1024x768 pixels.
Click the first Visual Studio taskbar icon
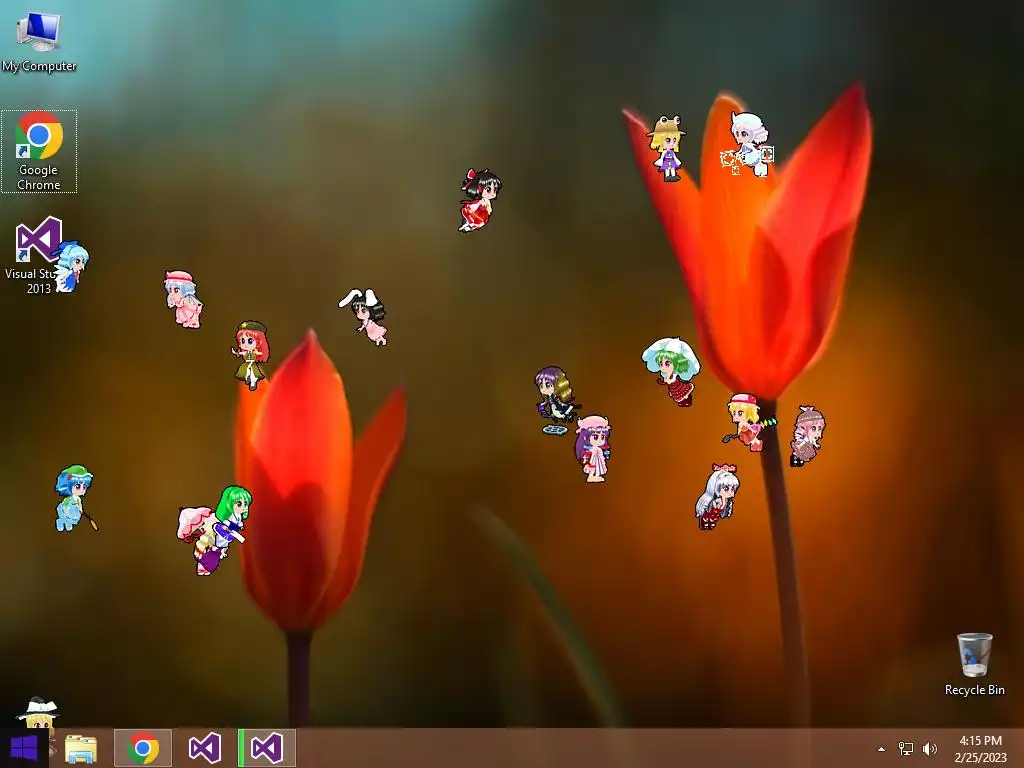(204, 748)
